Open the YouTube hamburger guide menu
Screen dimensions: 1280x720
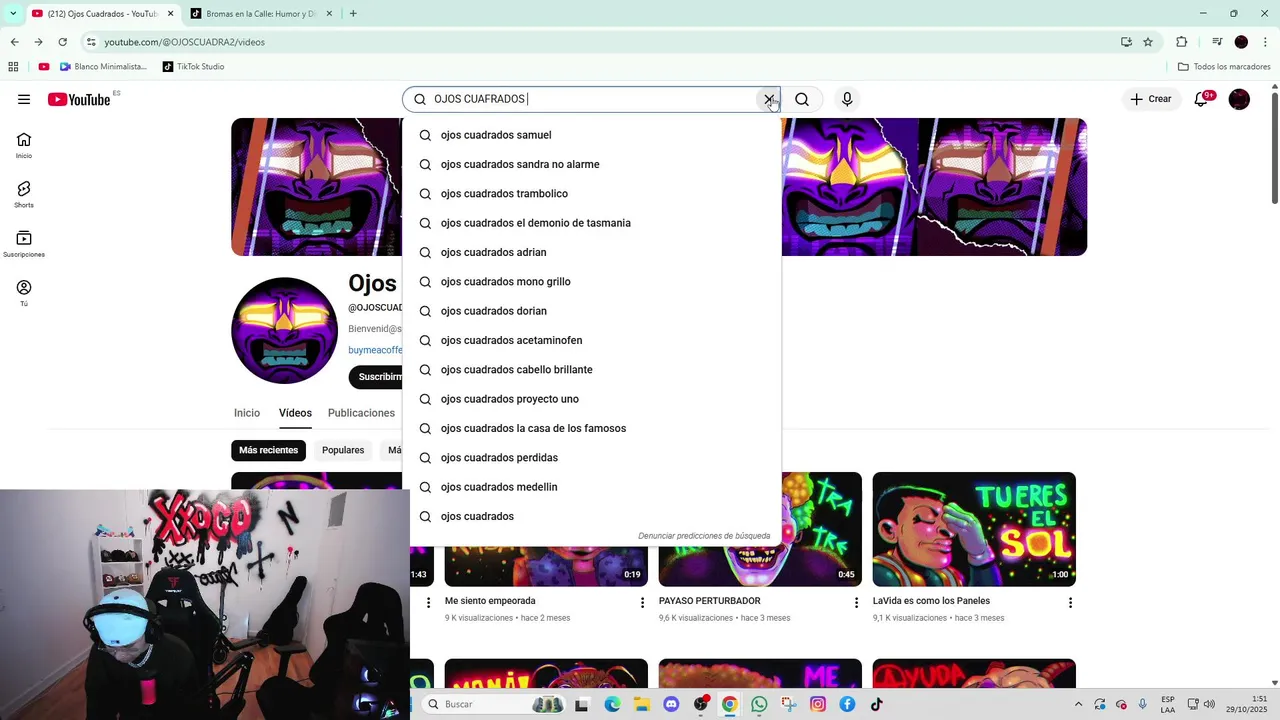24,99
